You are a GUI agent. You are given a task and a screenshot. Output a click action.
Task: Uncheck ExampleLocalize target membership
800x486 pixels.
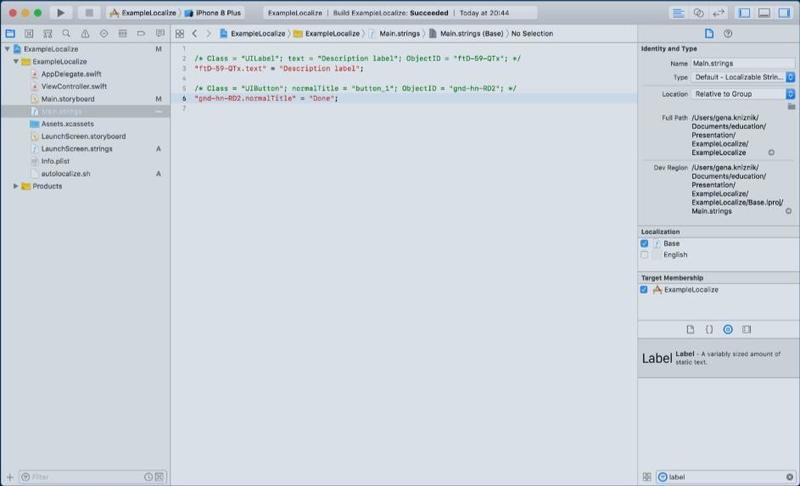pyautogui.click(x=645, y=289)
